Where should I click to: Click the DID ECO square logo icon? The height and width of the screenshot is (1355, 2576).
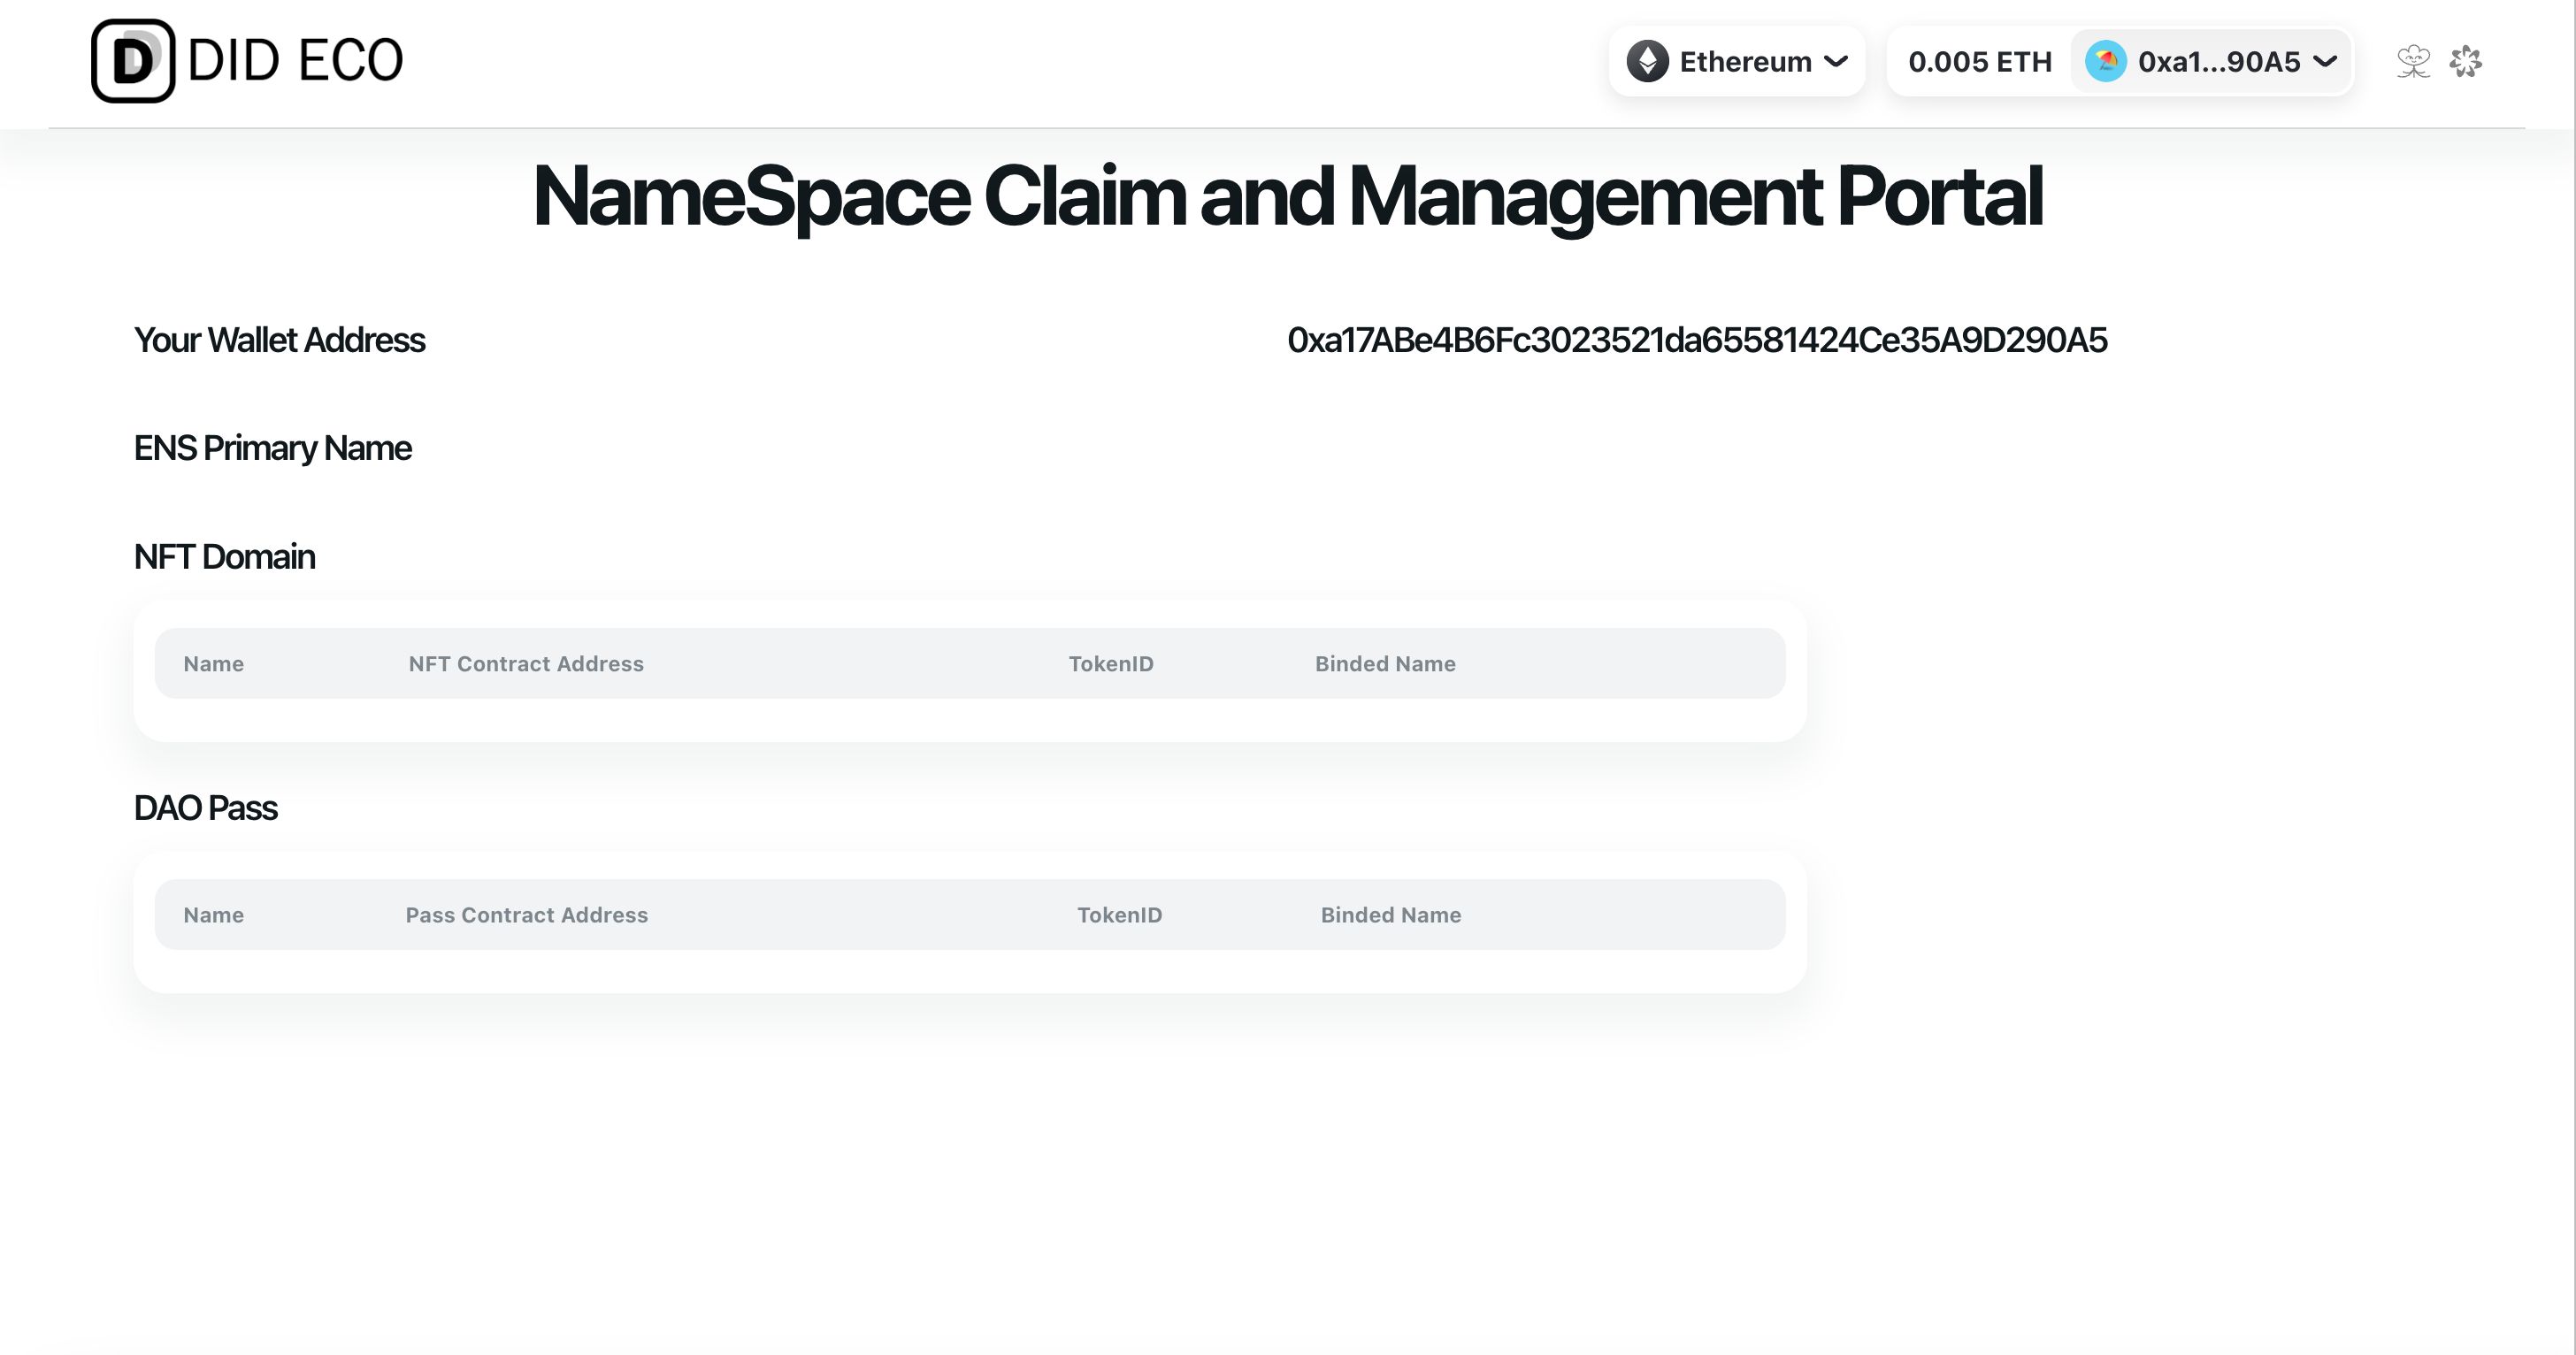pyautogui.click(x=133, y=61)
